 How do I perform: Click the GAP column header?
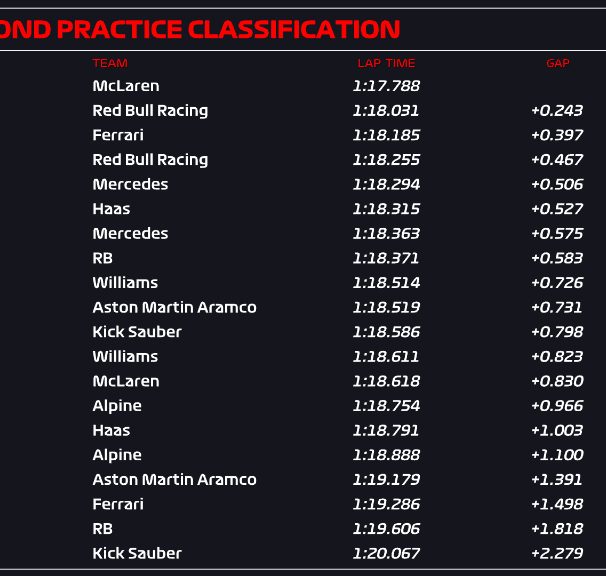(558, 63)
